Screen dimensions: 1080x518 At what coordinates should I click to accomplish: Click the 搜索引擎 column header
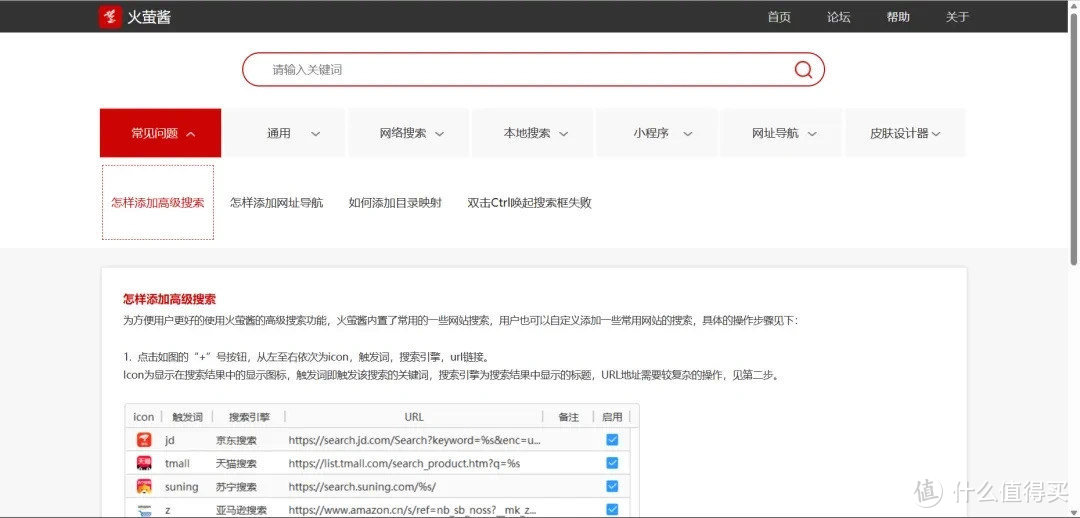coord(249,417)
